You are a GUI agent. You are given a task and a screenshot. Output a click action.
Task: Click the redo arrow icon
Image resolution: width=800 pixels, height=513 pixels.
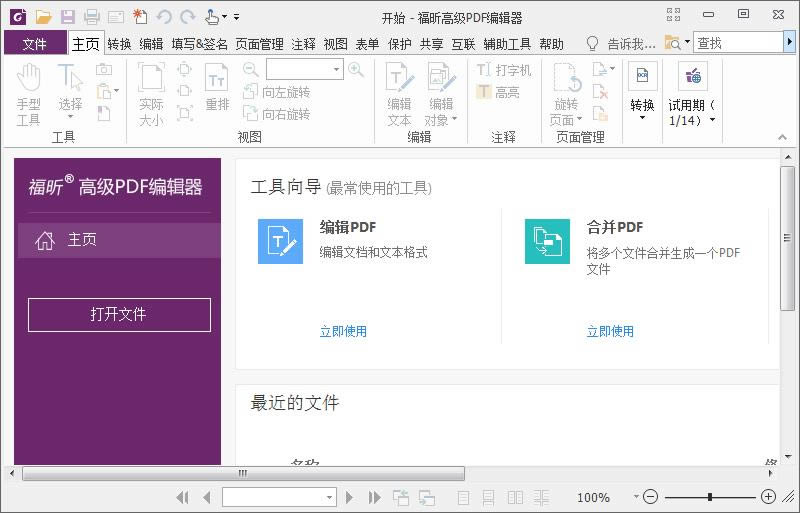click(x=188, y=17)
